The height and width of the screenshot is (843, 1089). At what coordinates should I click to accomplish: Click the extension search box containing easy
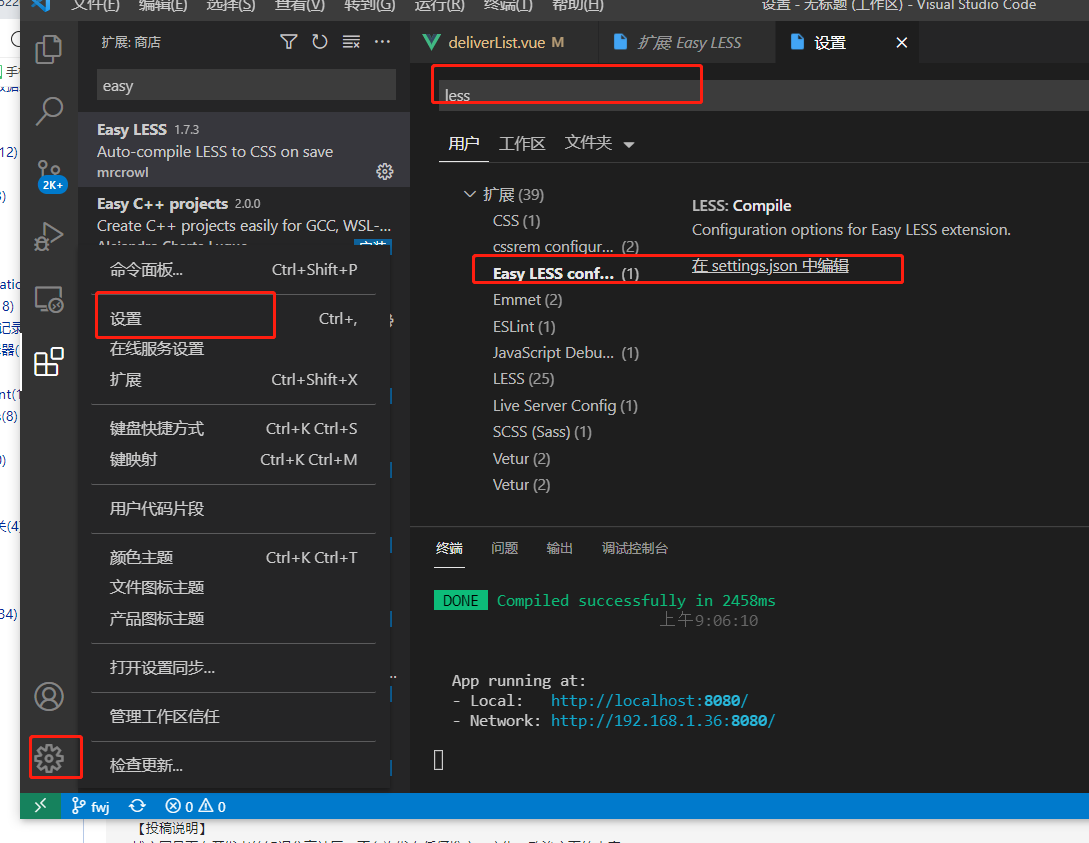247,85
